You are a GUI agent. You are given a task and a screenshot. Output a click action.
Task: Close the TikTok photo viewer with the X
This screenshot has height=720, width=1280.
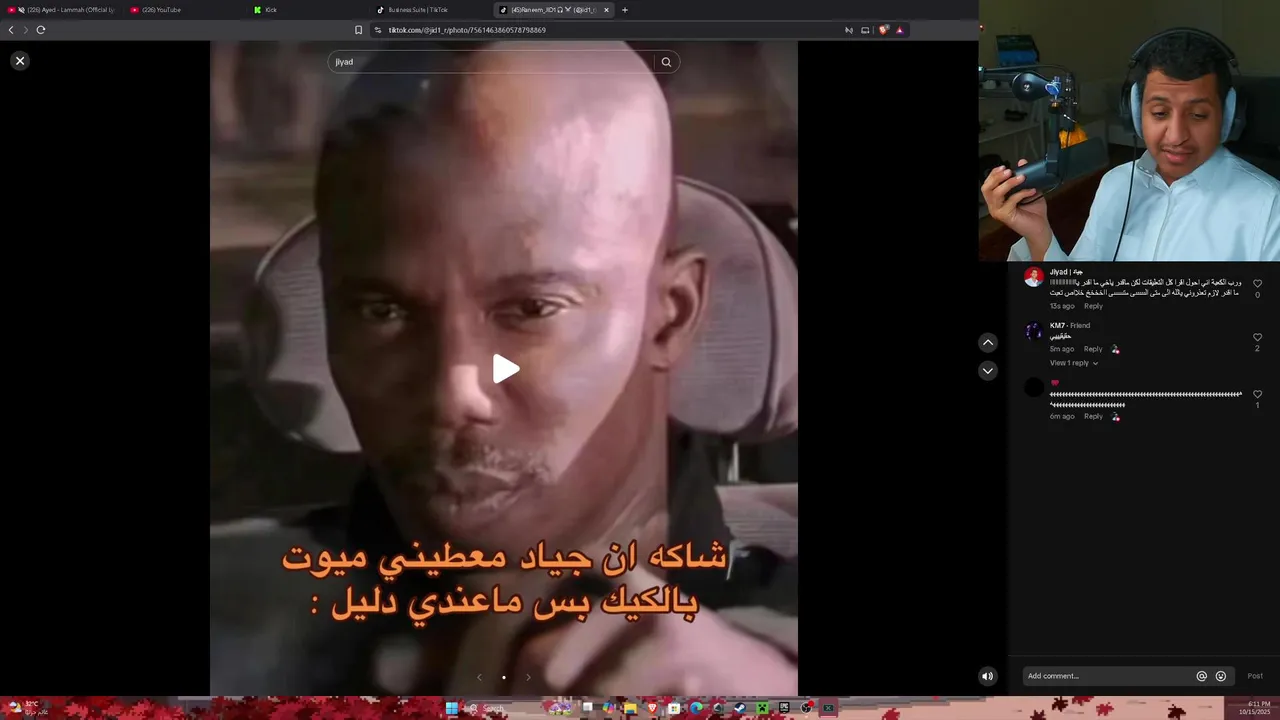click(19, 61)
